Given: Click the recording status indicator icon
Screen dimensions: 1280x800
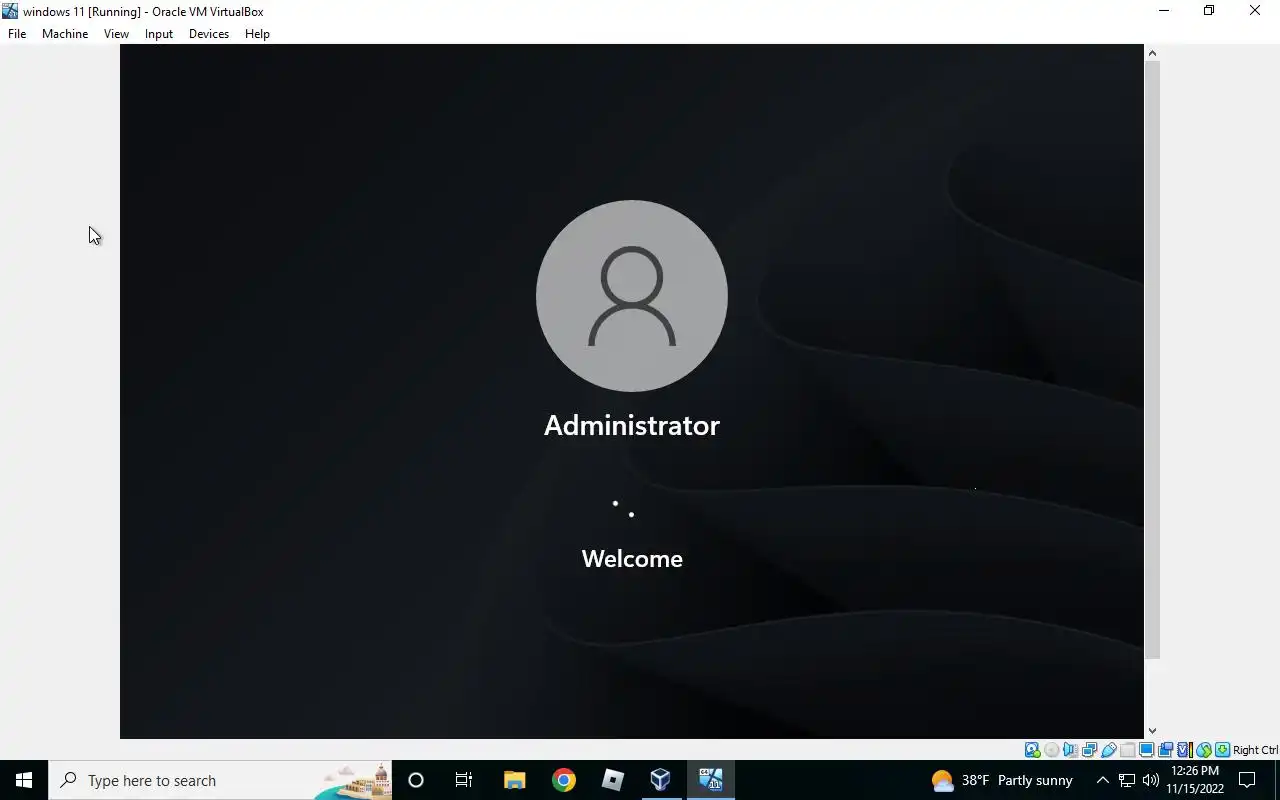Looking at the screenshot, I should 1165,750.
